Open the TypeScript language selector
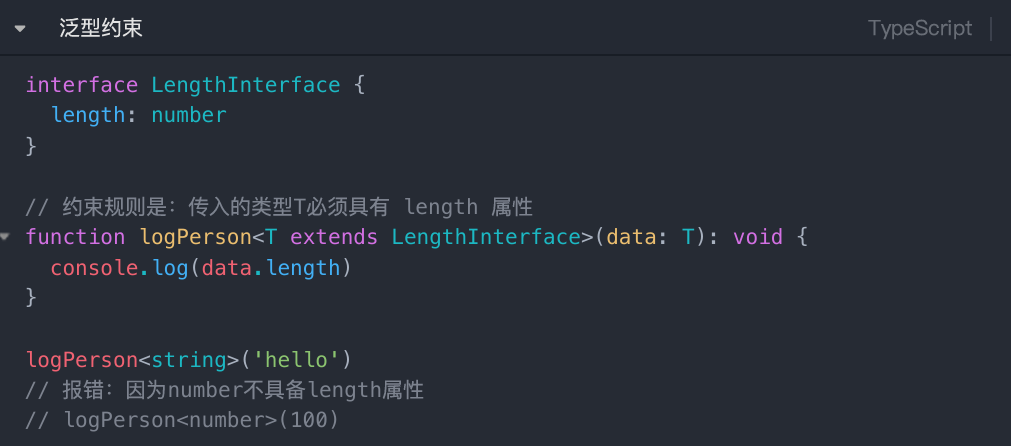1011x446 pixels. click(x=919, y=28)
